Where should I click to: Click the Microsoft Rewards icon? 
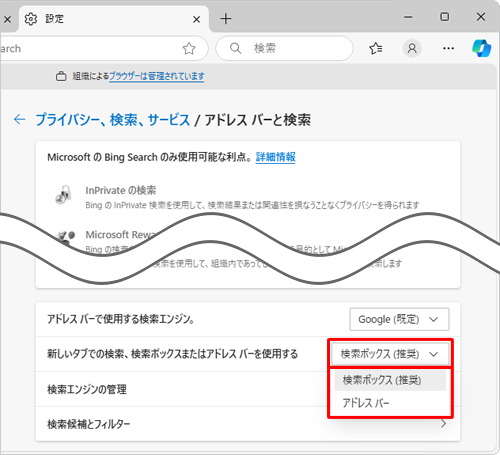(x=65, y=238)
